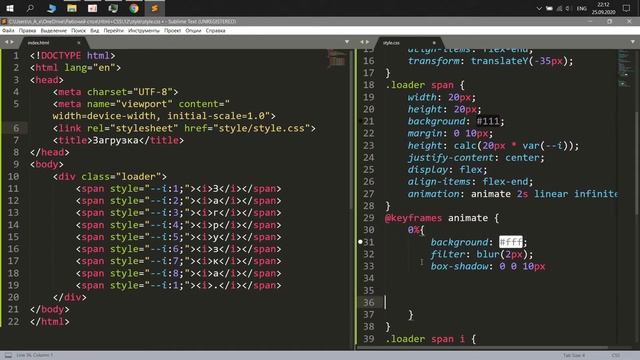The image size is (640, 360).
Task: Click the highlighted #fff color value
Action: [x=511, y=242]
